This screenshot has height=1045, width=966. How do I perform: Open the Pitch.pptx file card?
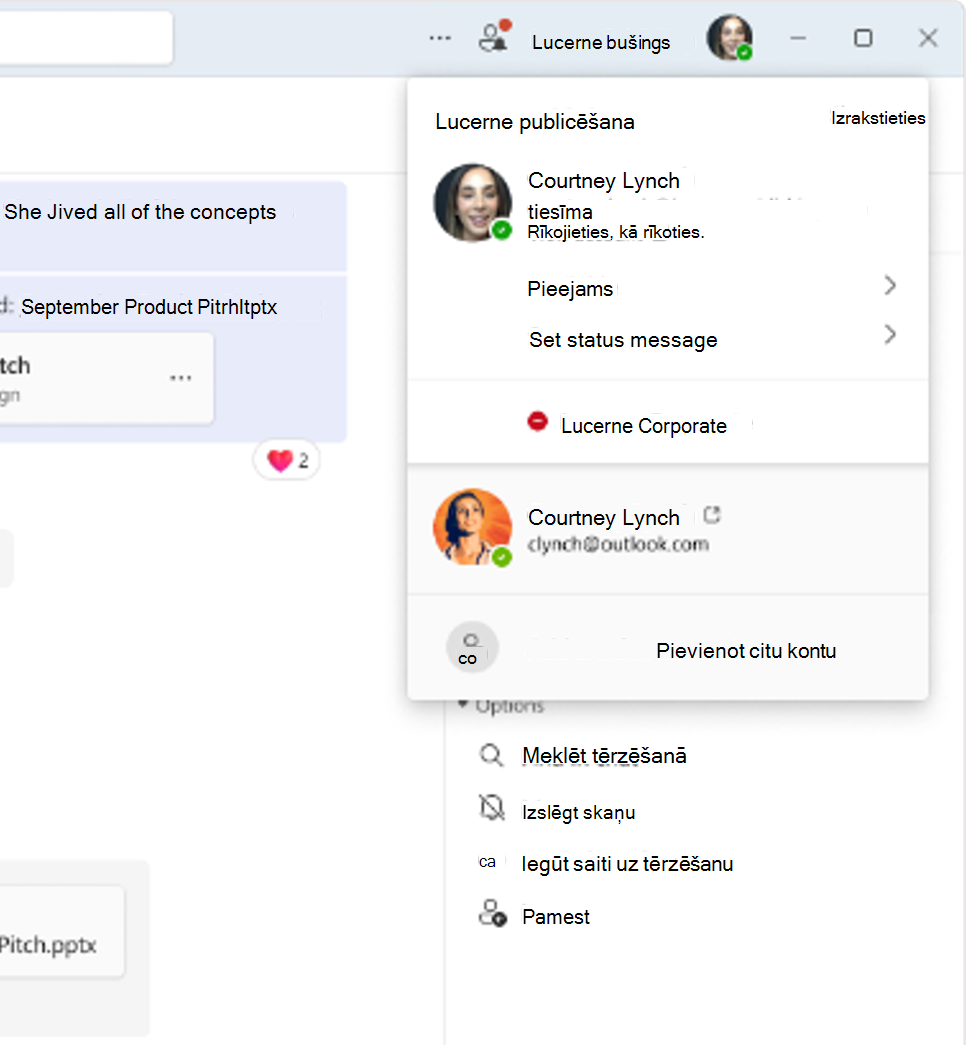pyautogui.click(x=62, y=932)
